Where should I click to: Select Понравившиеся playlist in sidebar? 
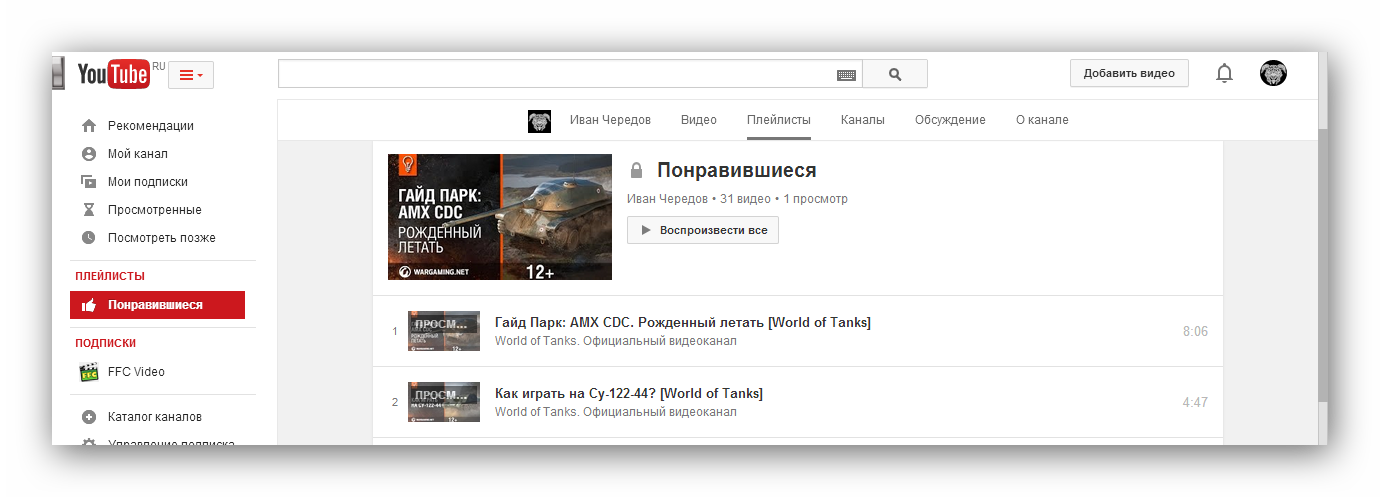pos(157,305)
